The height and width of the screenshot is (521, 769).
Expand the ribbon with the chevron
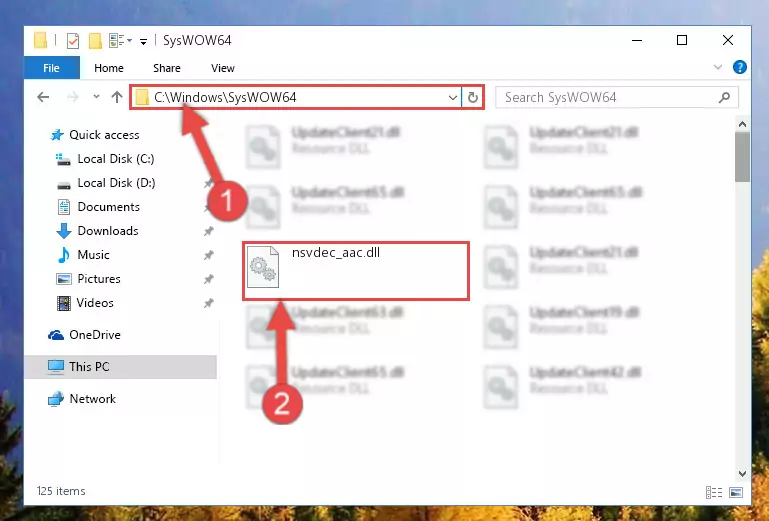click(718, 67)
